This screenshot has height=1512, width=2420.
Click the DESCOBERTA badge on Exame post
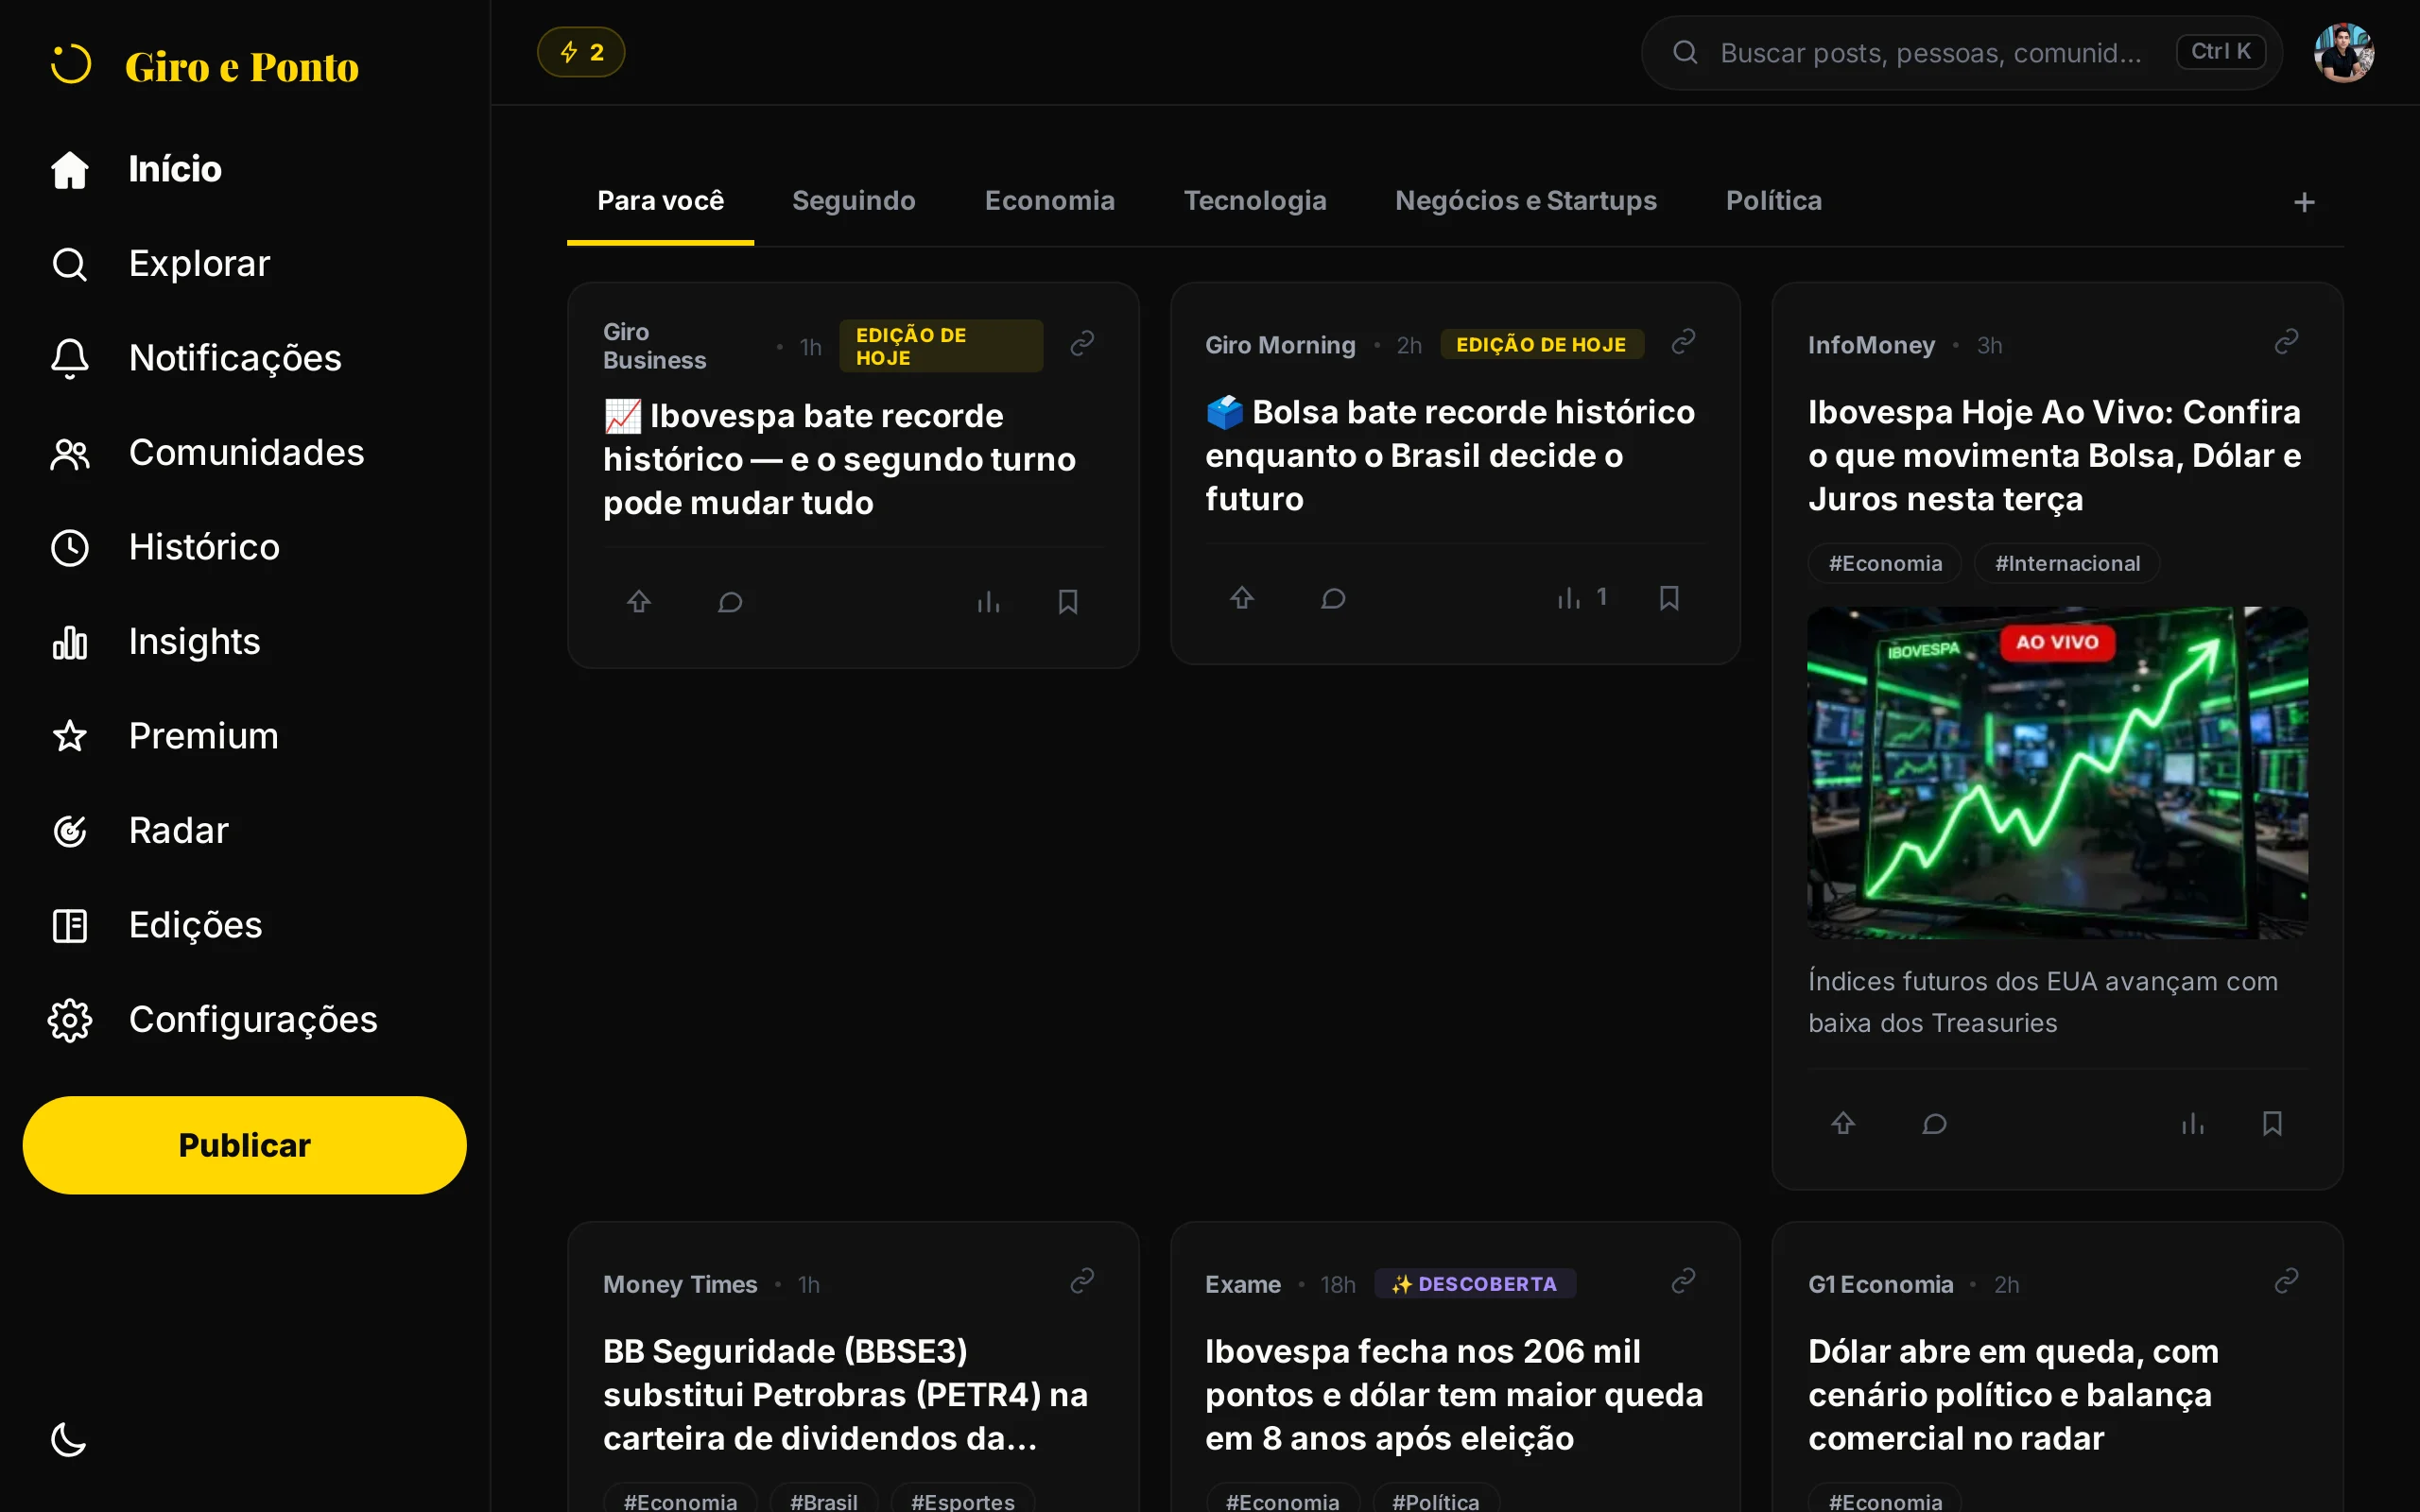pyautogui.click(x=1475, y=1284)
